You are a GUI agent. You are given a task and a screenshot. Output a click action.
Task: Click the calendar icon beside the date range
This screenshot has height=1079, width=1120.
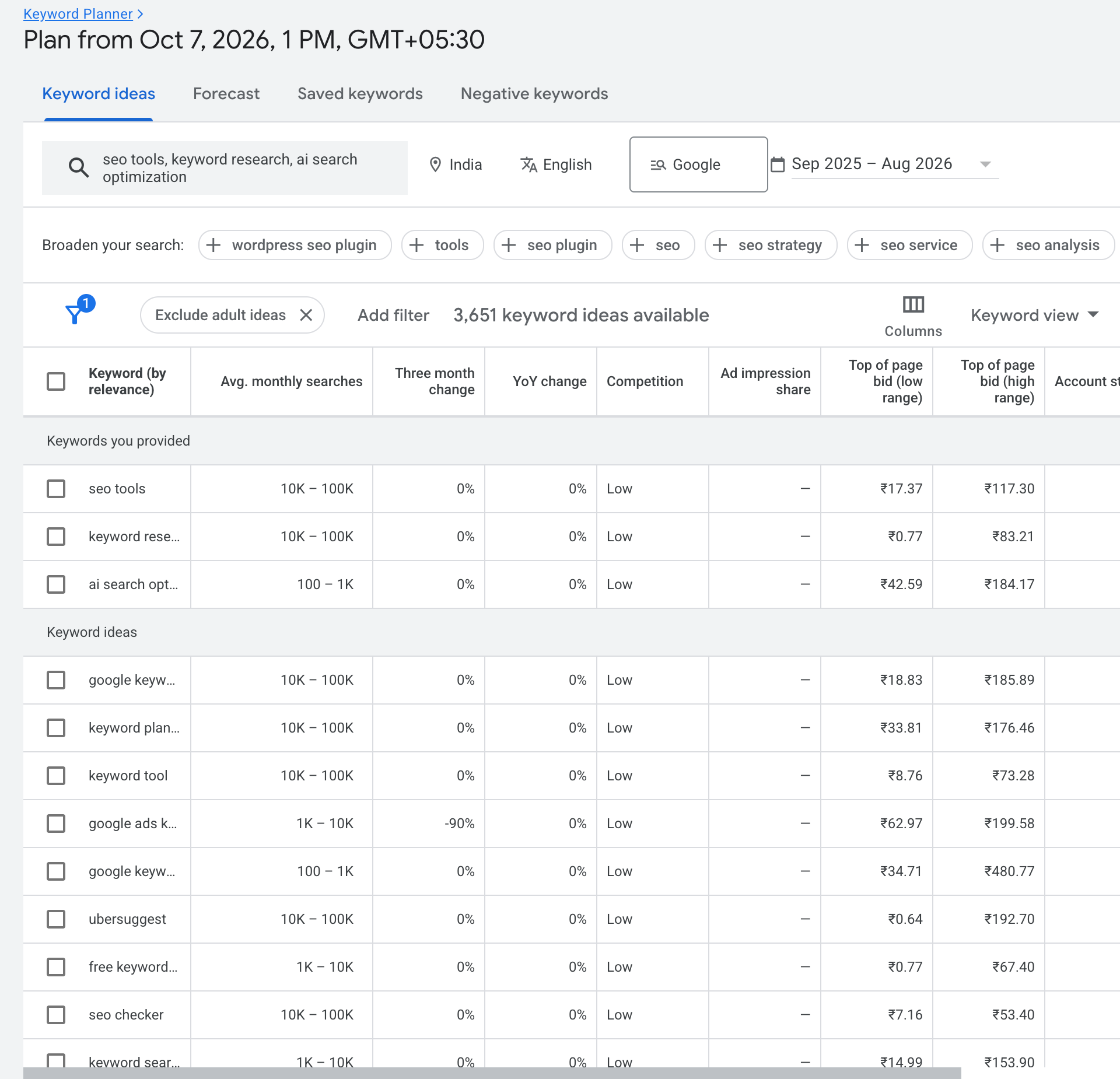[778, 164]
